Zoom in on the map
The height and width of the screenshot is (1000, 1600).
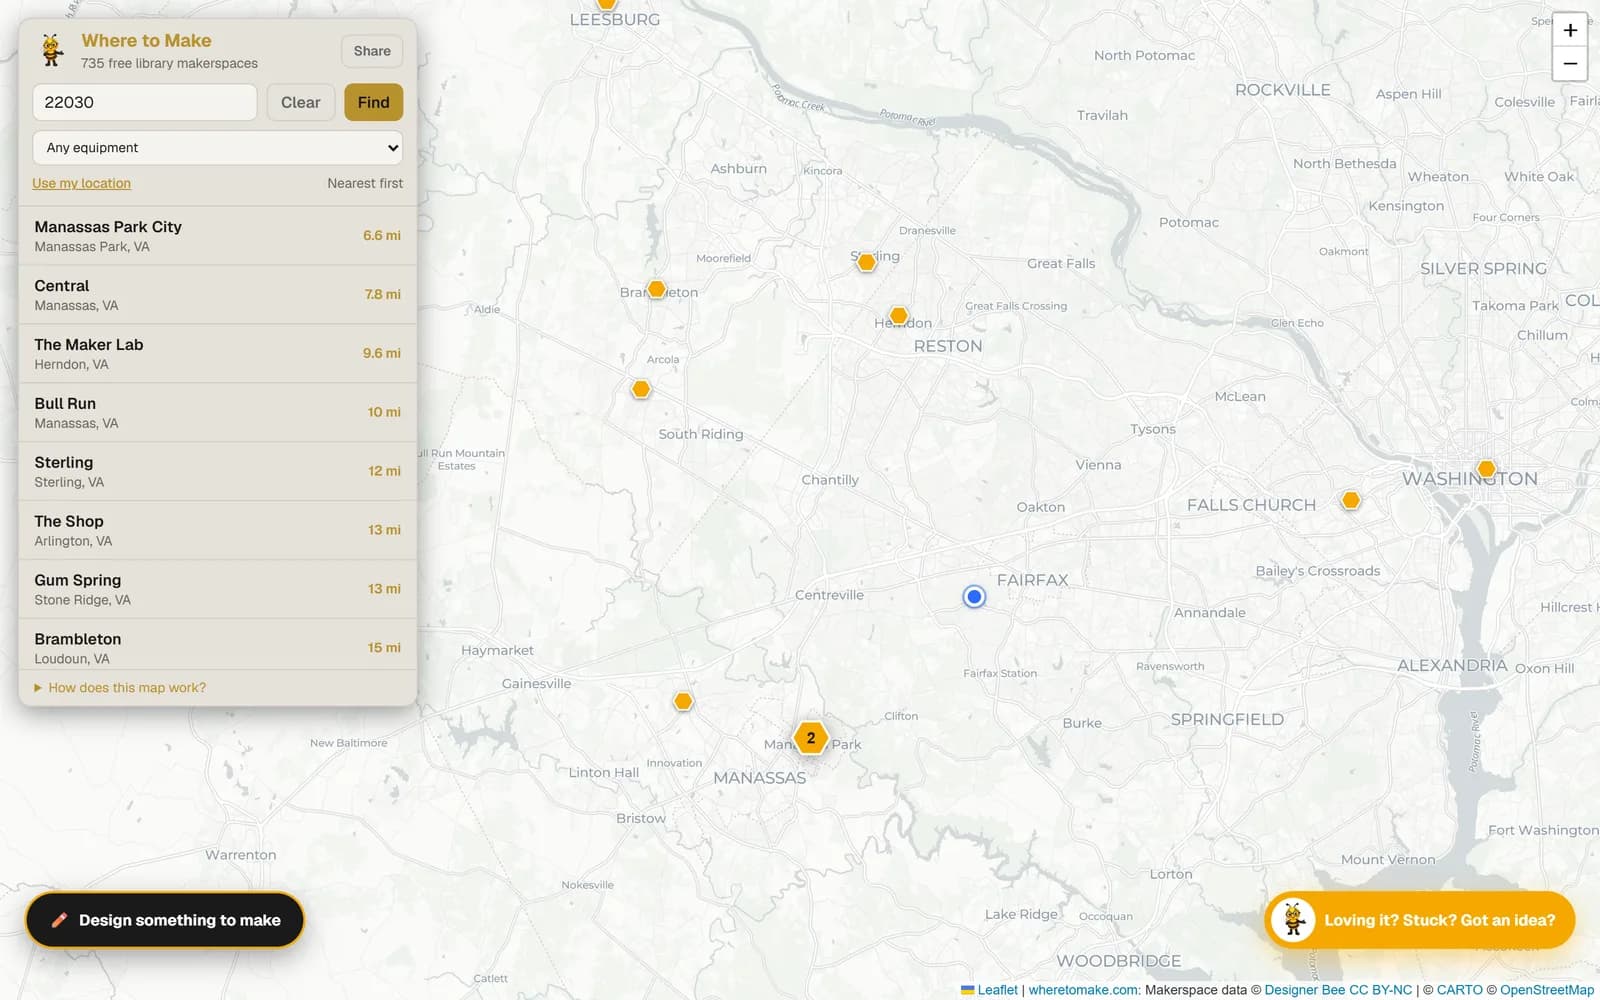tap(1570, 30)
